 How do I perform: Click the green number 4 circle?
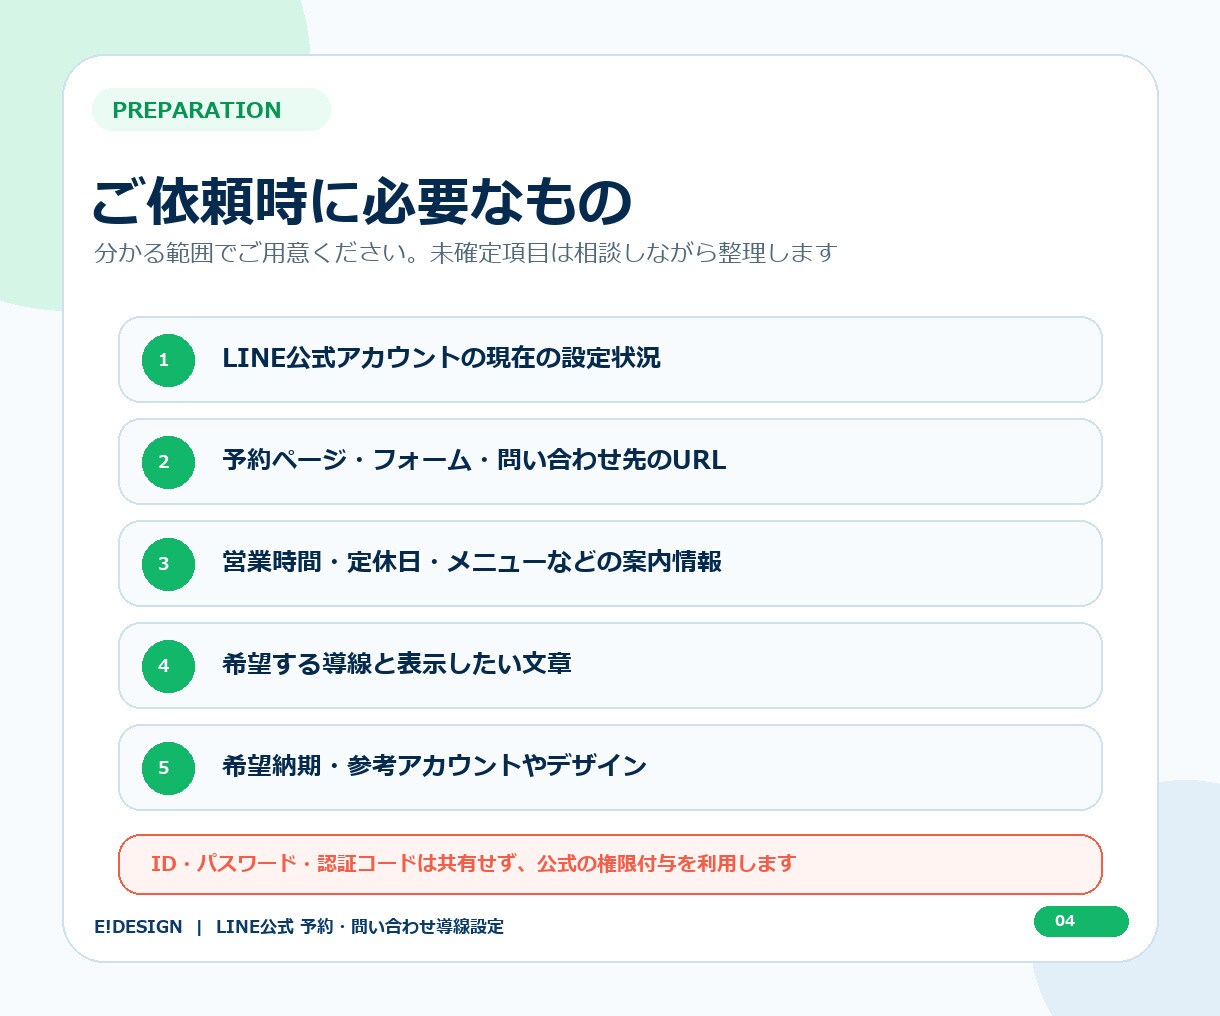[168, 666]
